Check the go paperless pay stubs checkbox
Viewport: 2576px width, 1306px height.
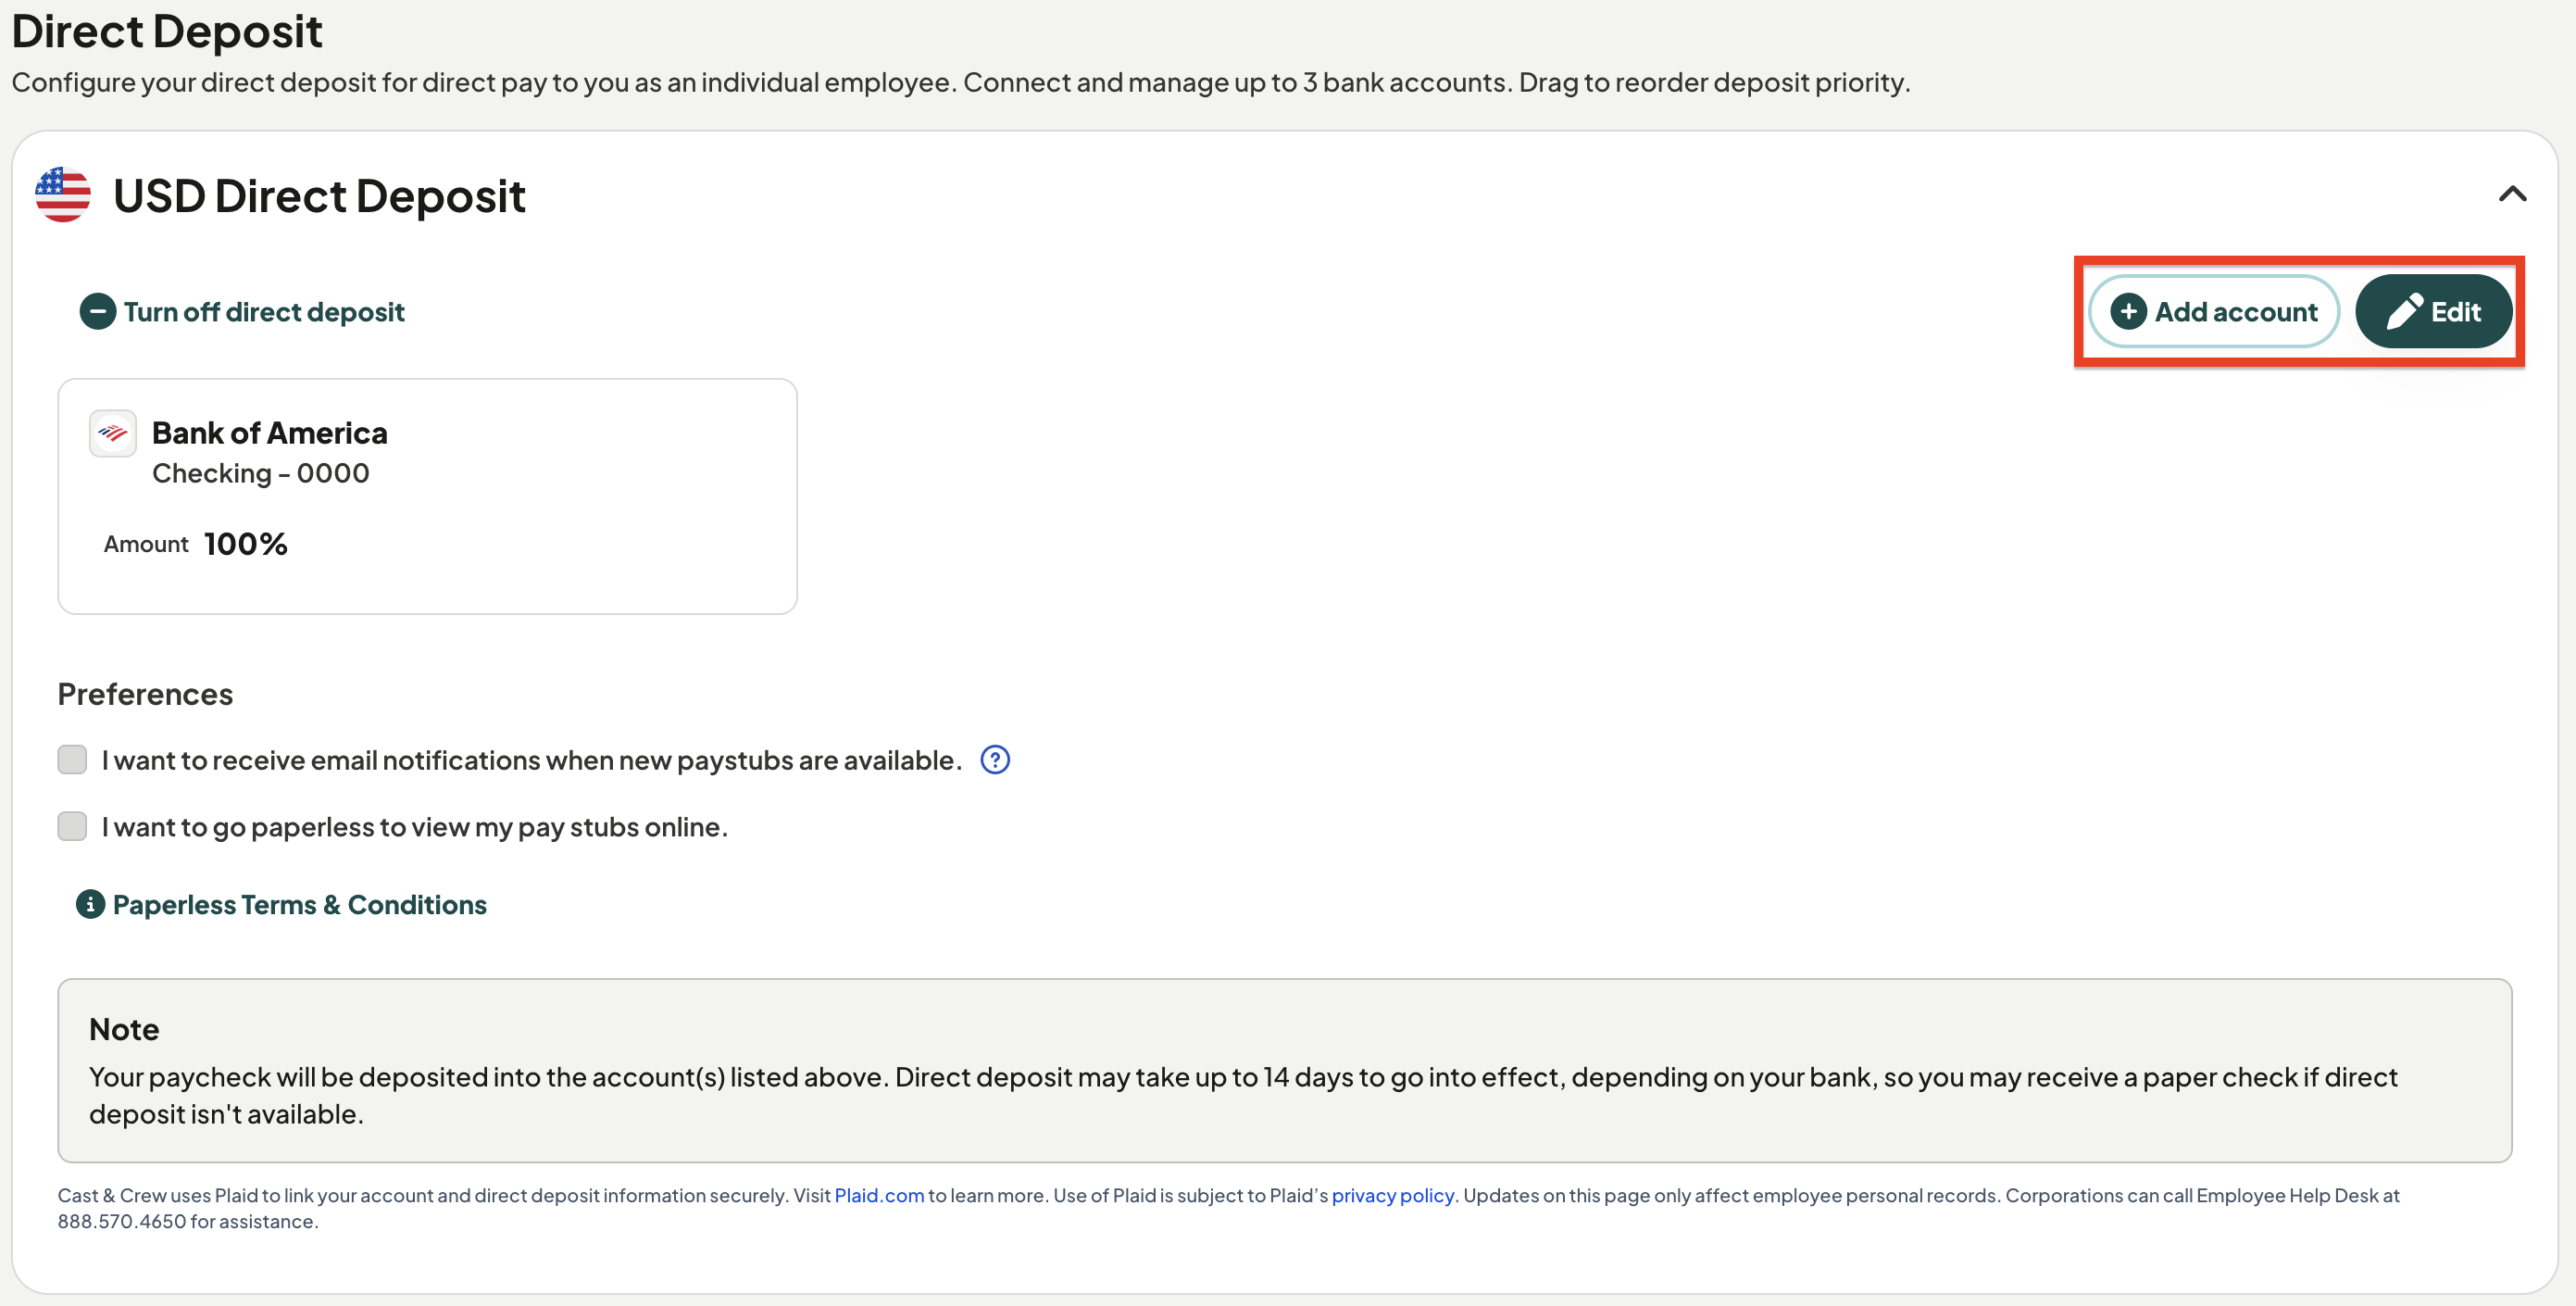pos(72,827)
